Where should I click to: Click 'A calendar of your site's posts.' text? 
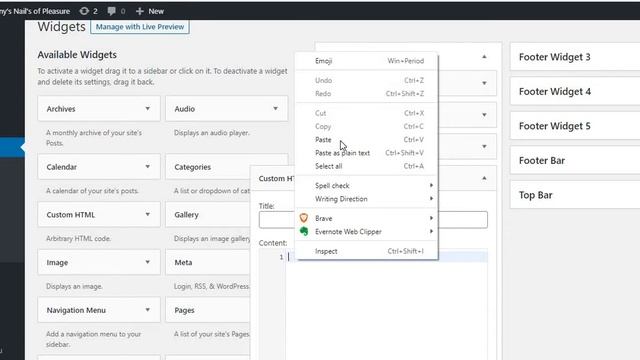point(92,191)
